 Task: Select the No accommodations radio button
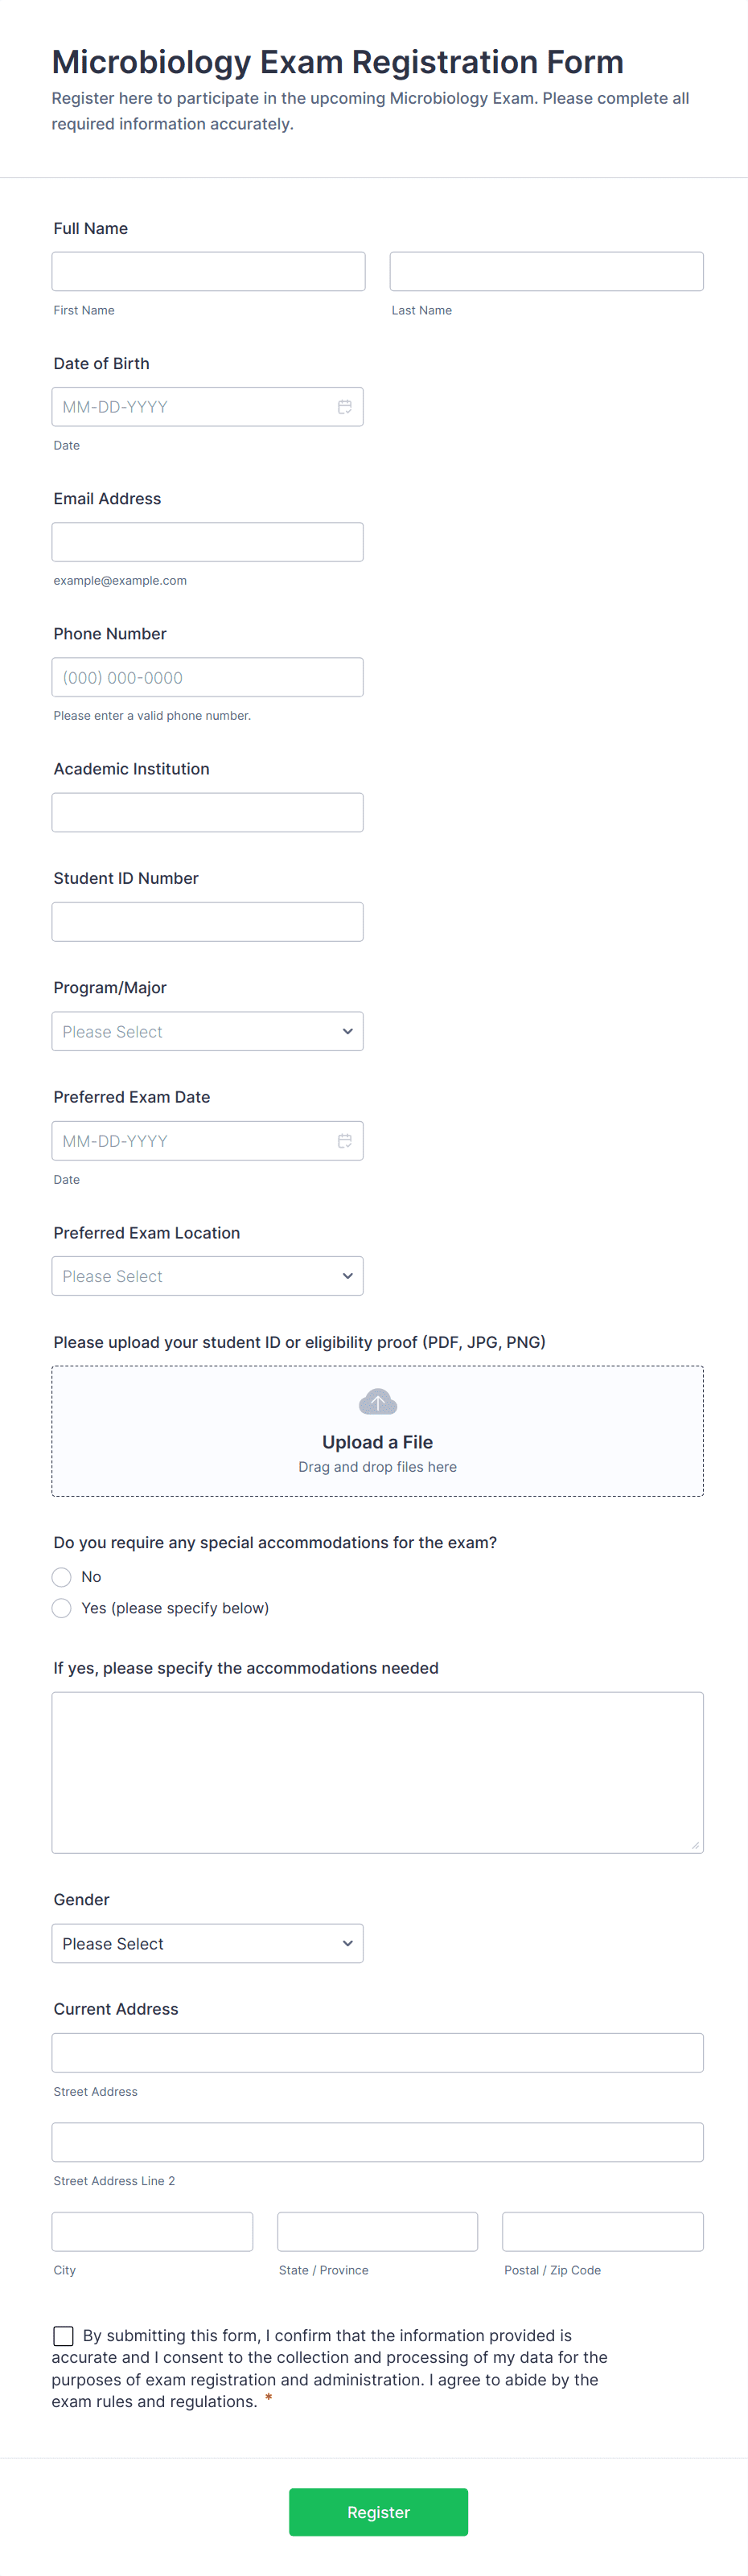(62, 1577)
